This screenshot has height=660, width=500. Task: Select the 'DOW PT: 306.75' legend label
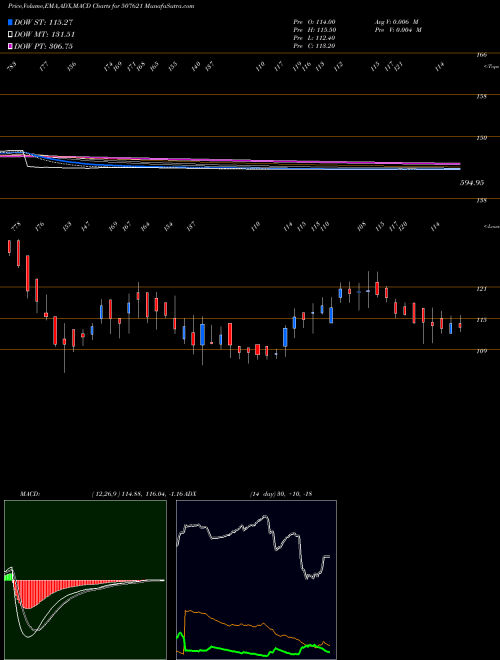[43, 46]
